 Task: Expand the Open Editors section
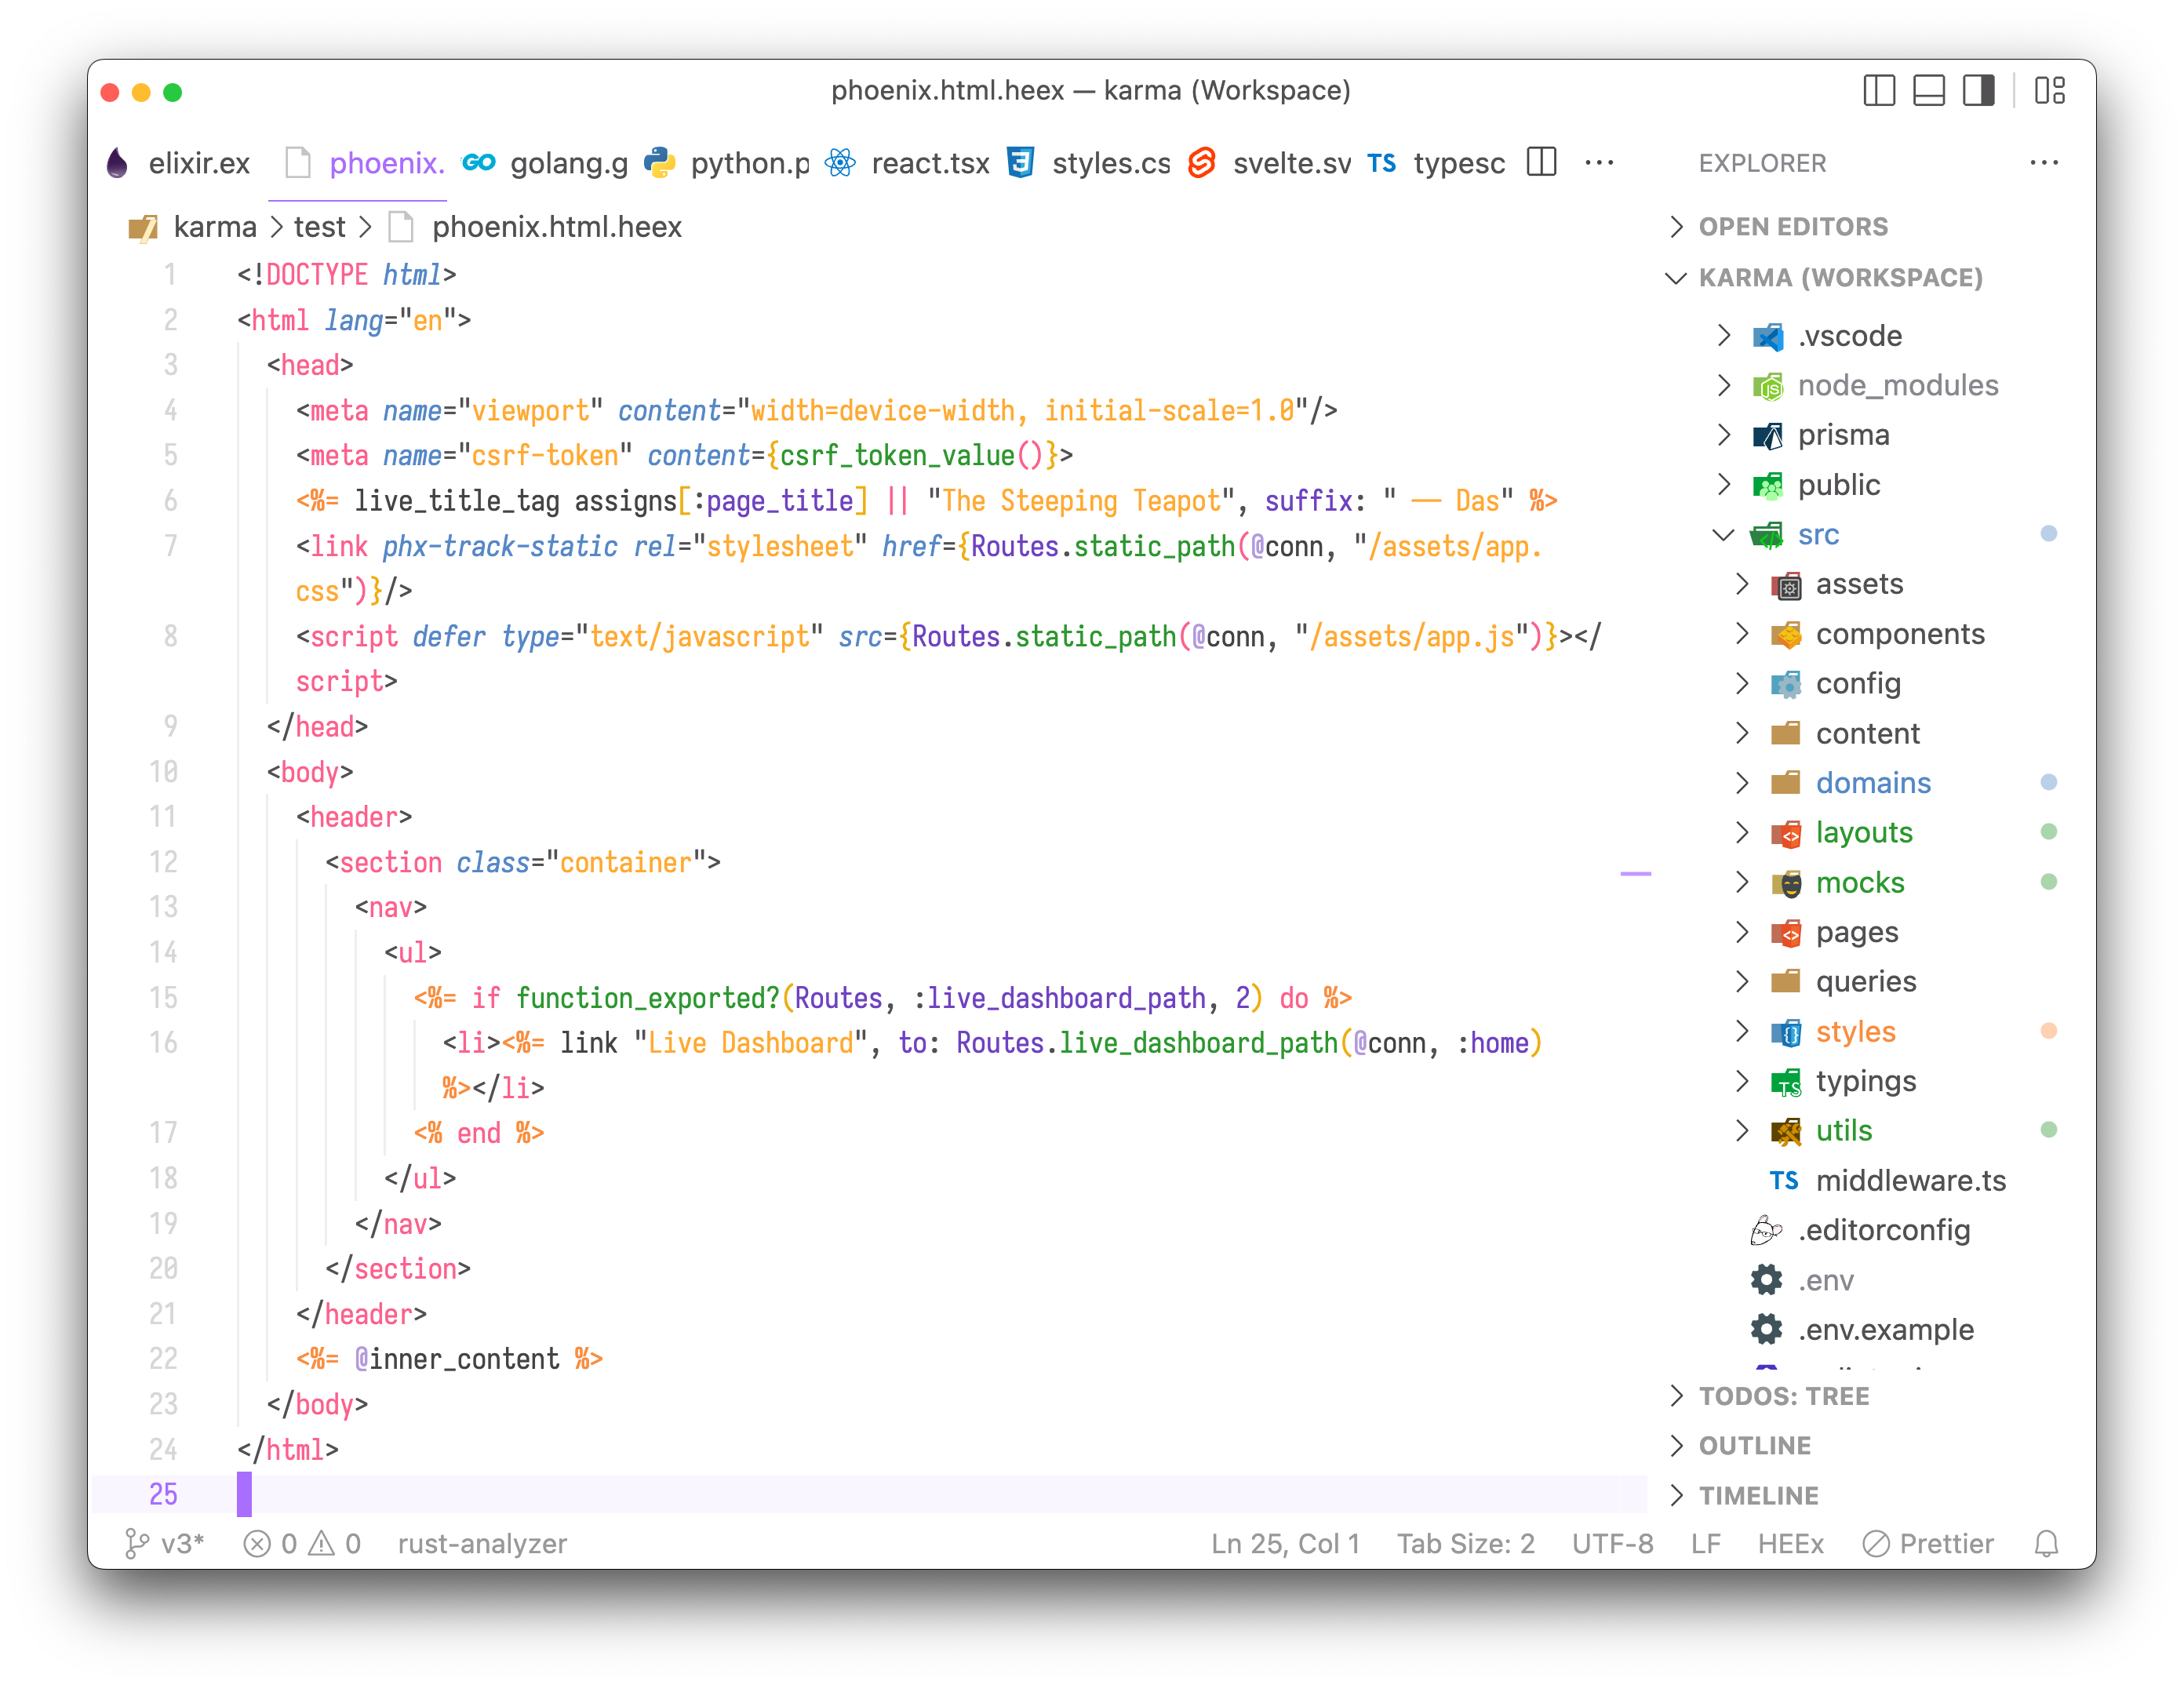click(x=1792, y=227)
